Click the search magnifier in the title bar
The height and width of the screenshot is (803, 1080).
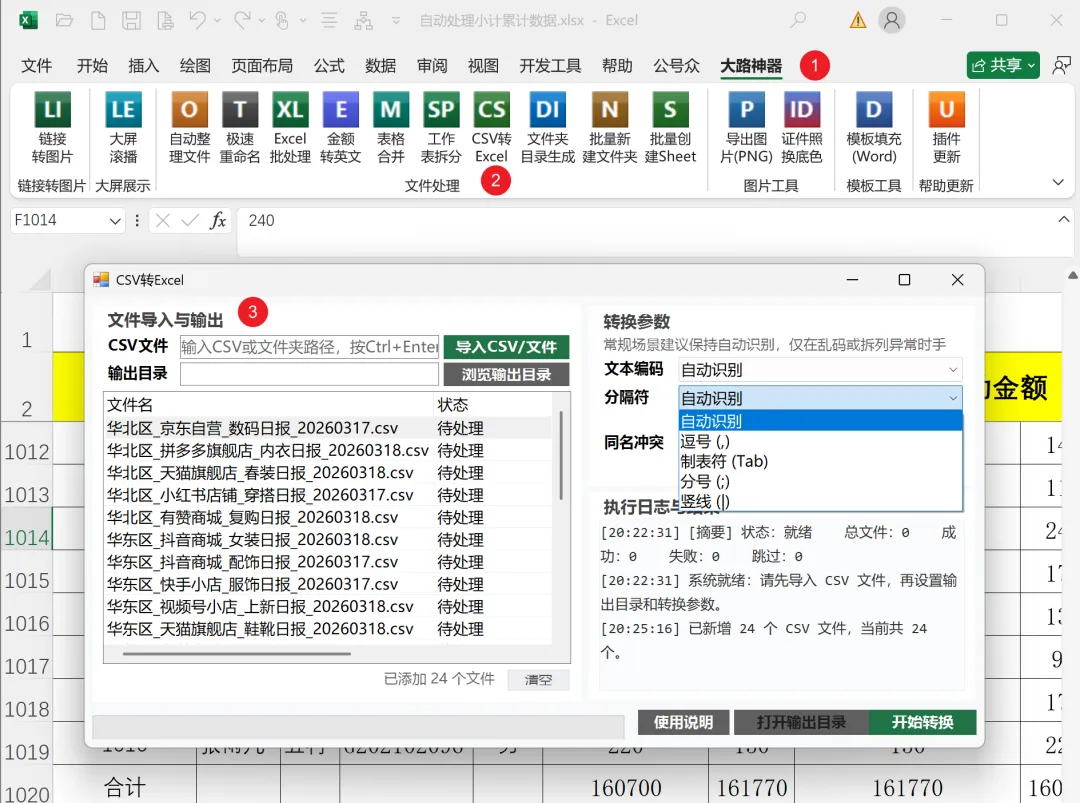pyautogui.click(x=798, y=20)
